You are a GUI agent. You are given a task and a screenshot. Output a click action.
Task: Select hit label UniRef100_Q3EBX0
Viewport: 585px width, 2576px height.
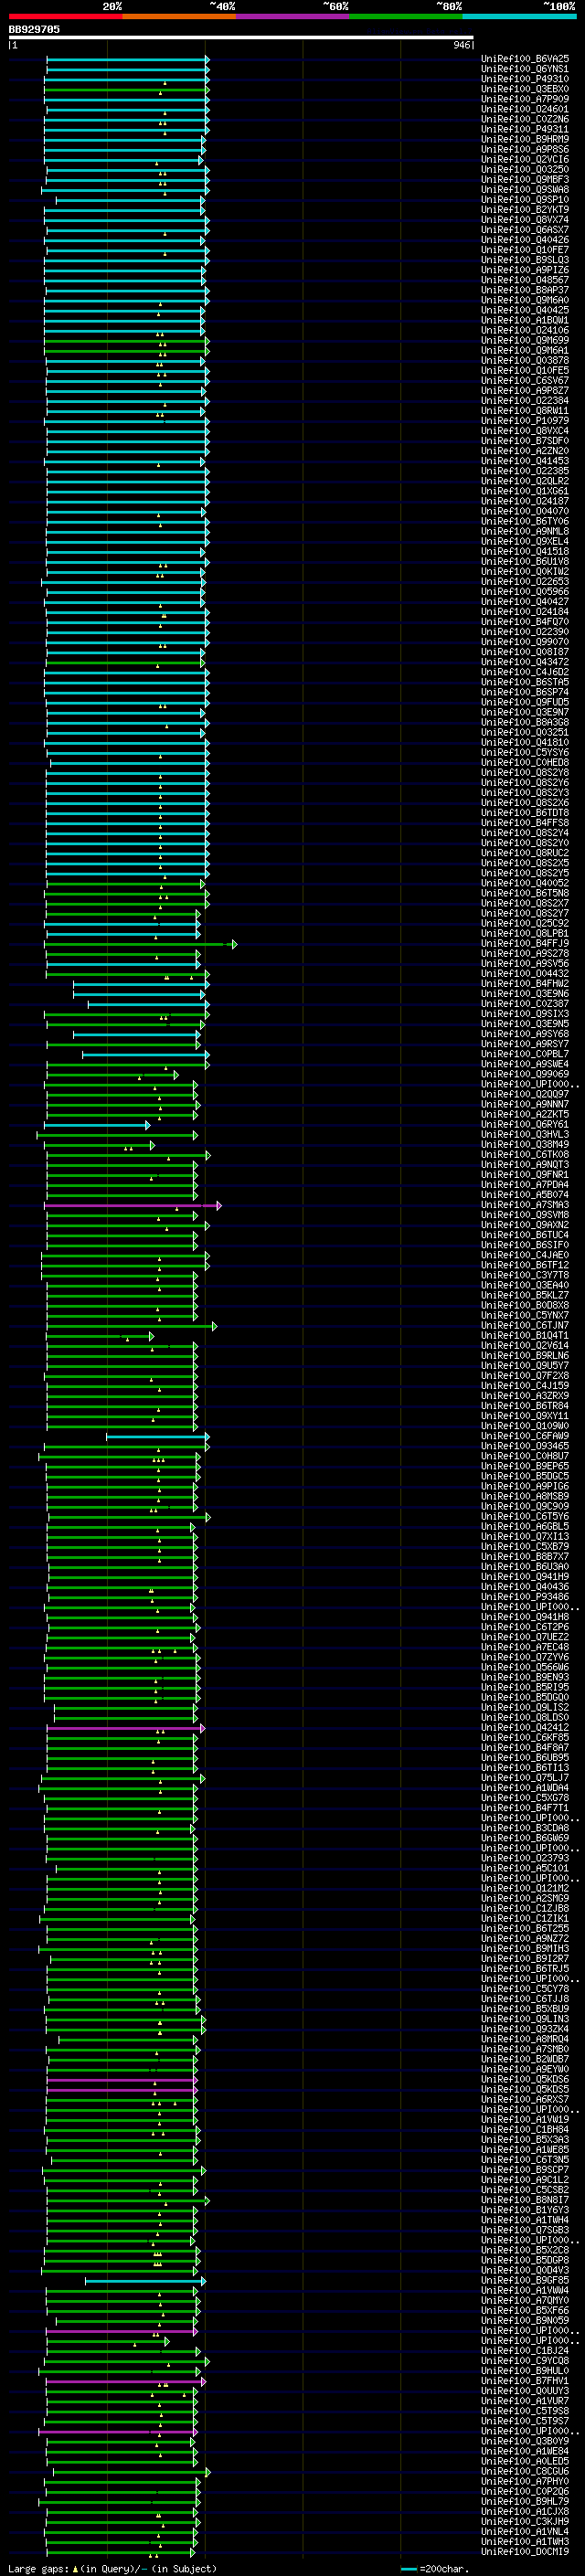click(x=525, y=89)
